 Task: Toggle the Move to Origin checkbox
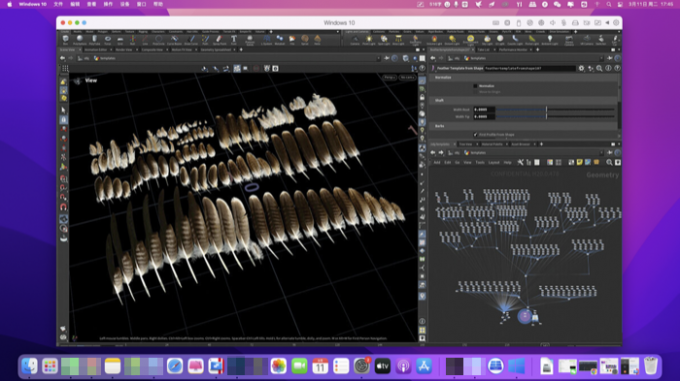[475, 91]
